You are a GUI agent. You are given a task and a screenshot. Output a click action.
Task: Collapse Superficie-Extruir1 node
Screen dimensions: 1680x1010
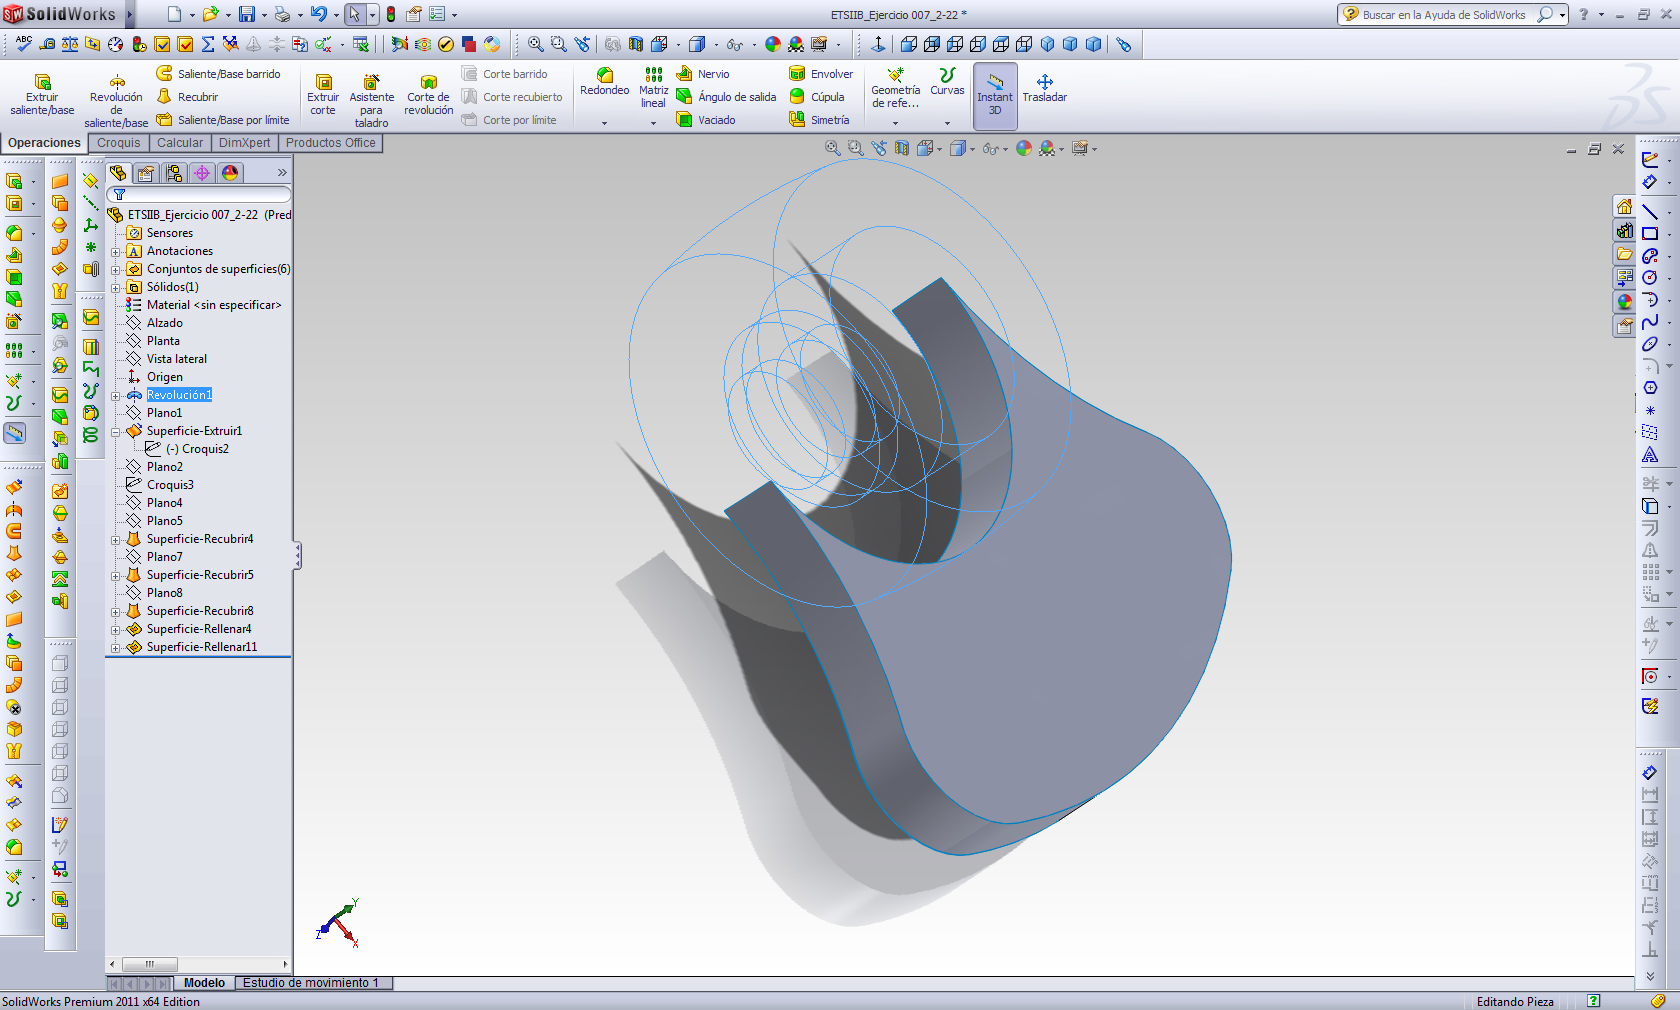[116, 432]
